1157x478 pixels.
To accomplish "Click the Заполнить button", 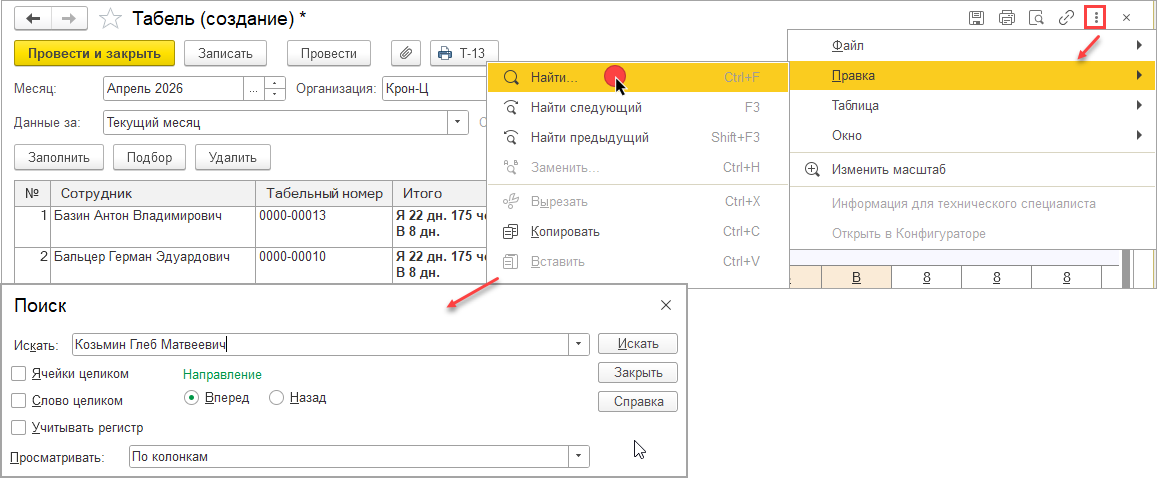I will tap(59, 157).
